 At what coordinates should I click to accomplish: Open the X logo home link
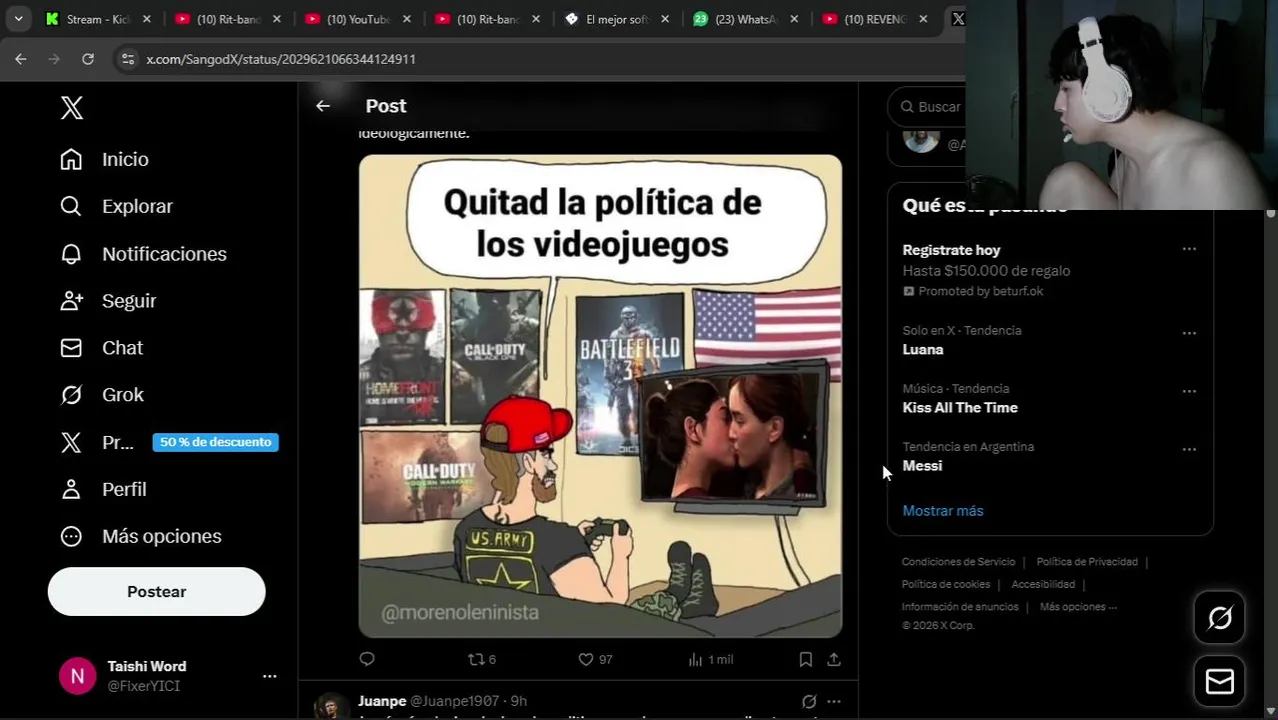(72, 108)
